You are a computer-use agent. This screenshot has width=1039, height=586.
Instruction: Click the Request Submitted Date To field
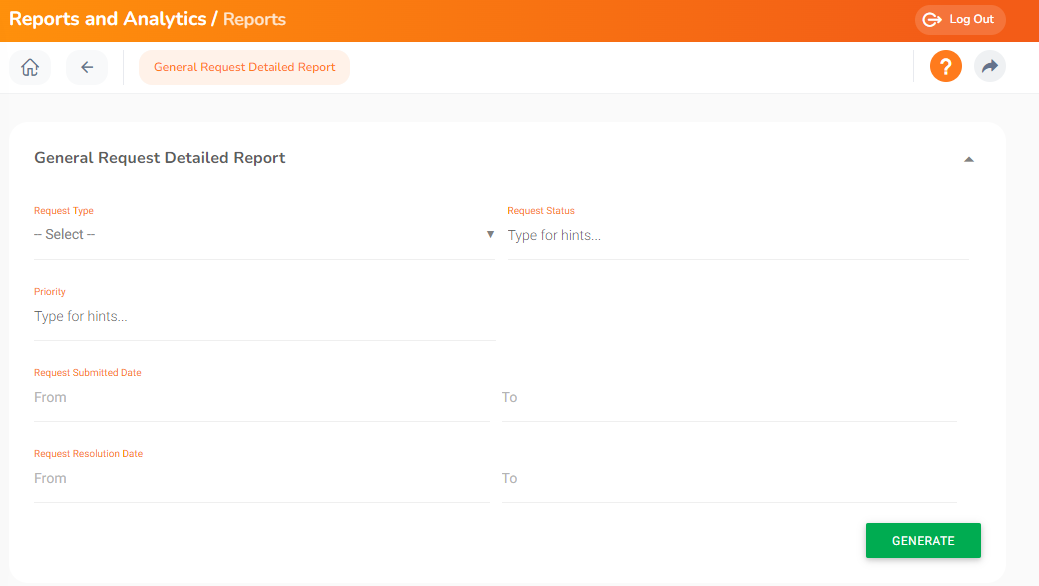coord(728,398)
